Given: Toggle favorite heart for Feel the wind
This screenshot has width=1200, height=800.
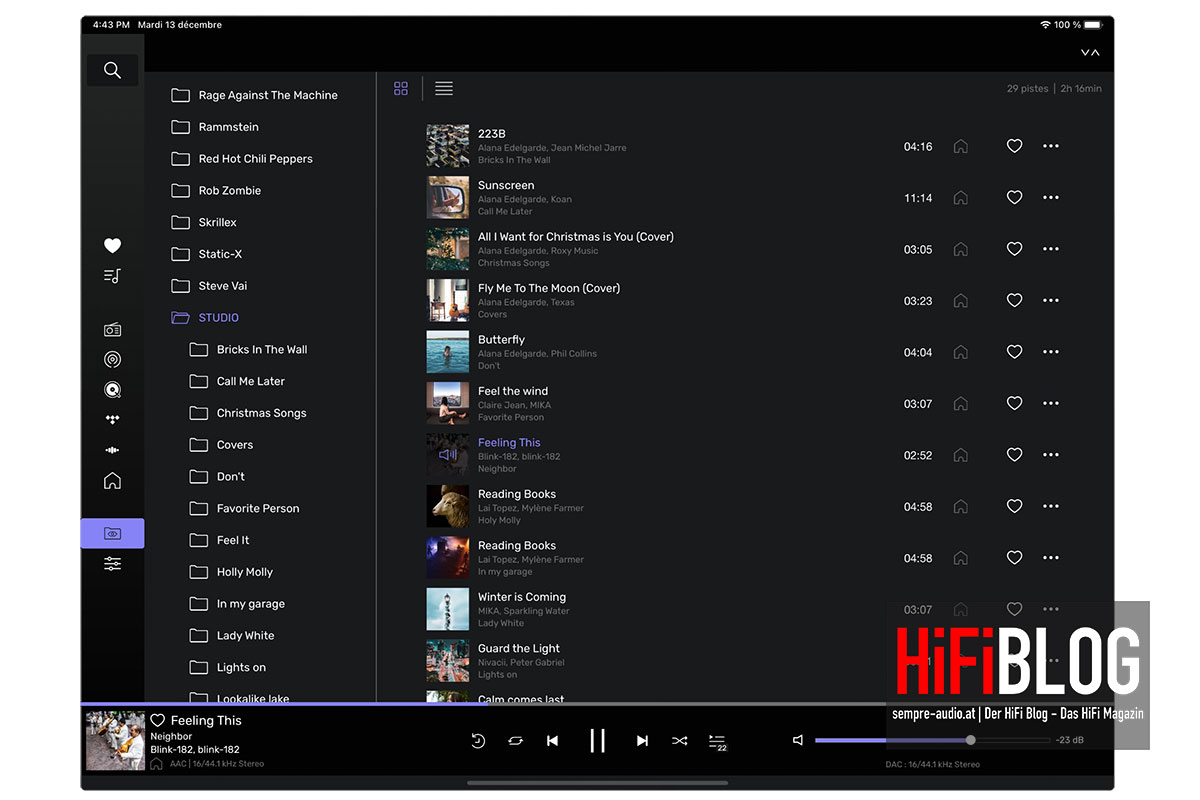Looking at the screenshot, I should pos(1014,403).
